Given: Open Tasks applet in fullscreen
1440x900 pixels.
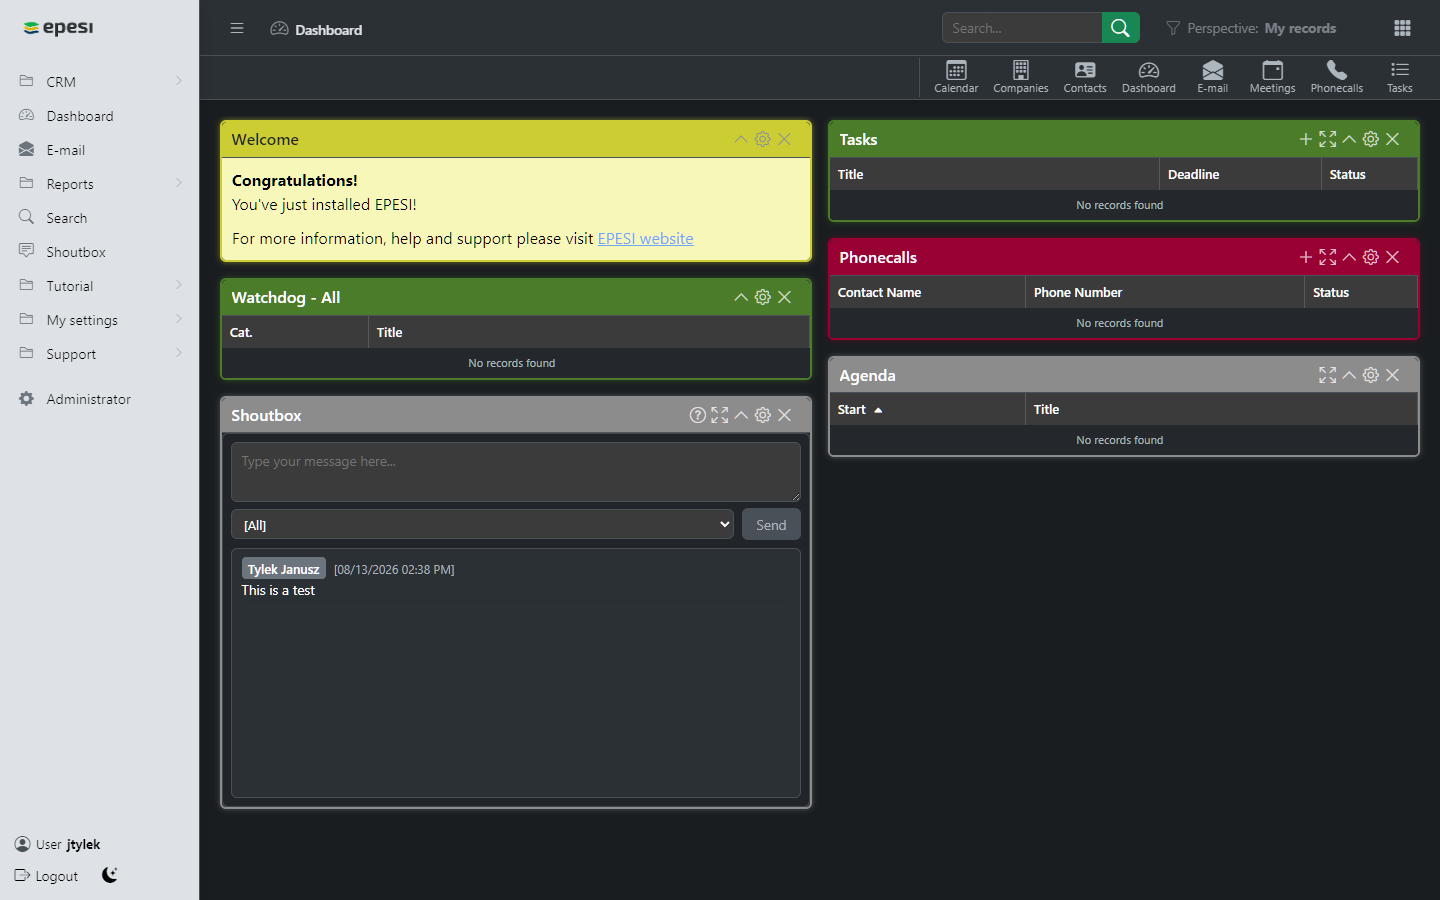Looking at the screenshot, I should (x=1328, y=139).
